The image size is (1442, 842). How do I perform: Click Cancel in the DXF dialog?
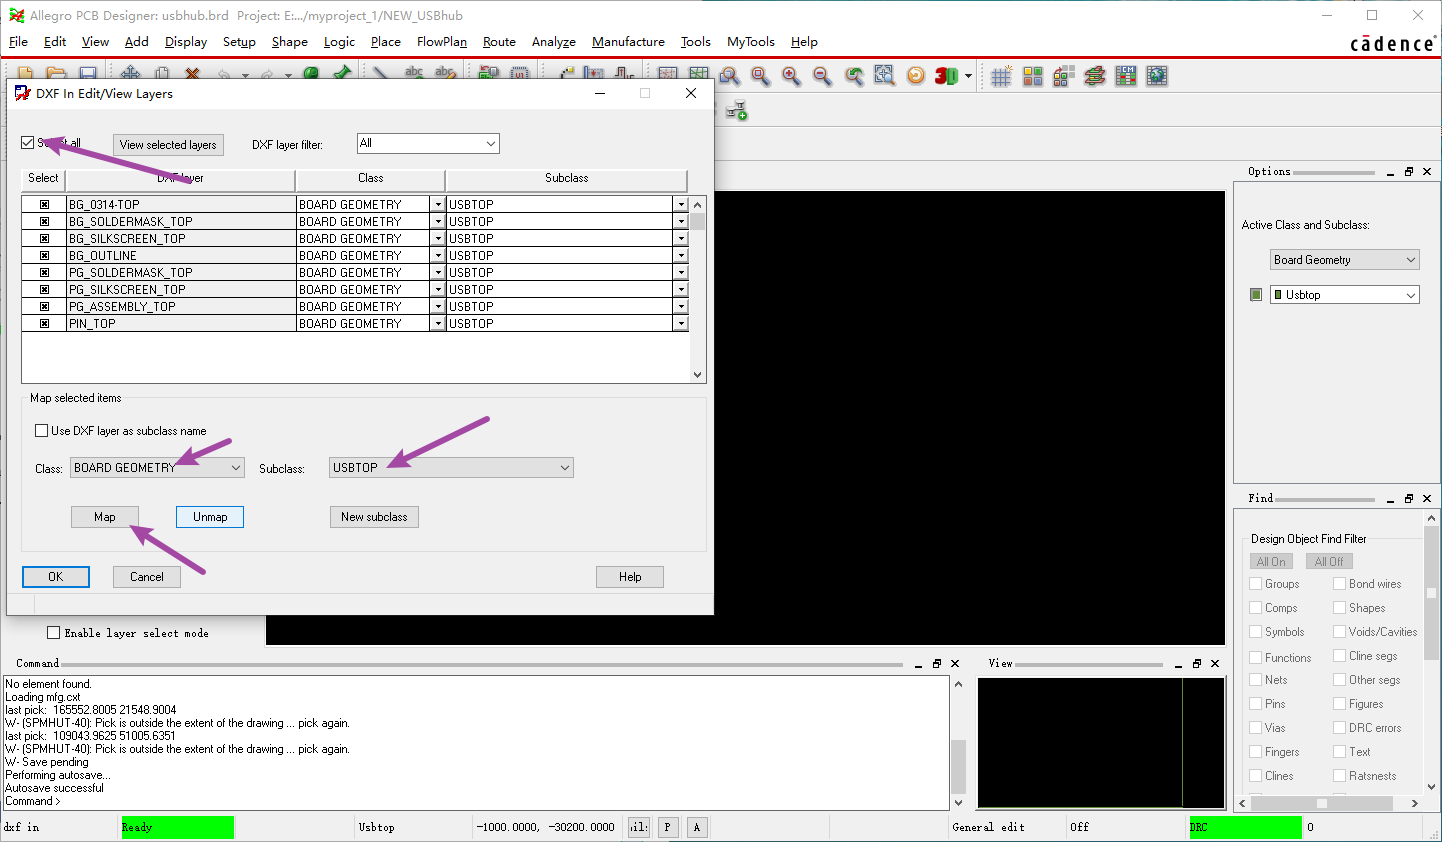[x=147, y=577]
